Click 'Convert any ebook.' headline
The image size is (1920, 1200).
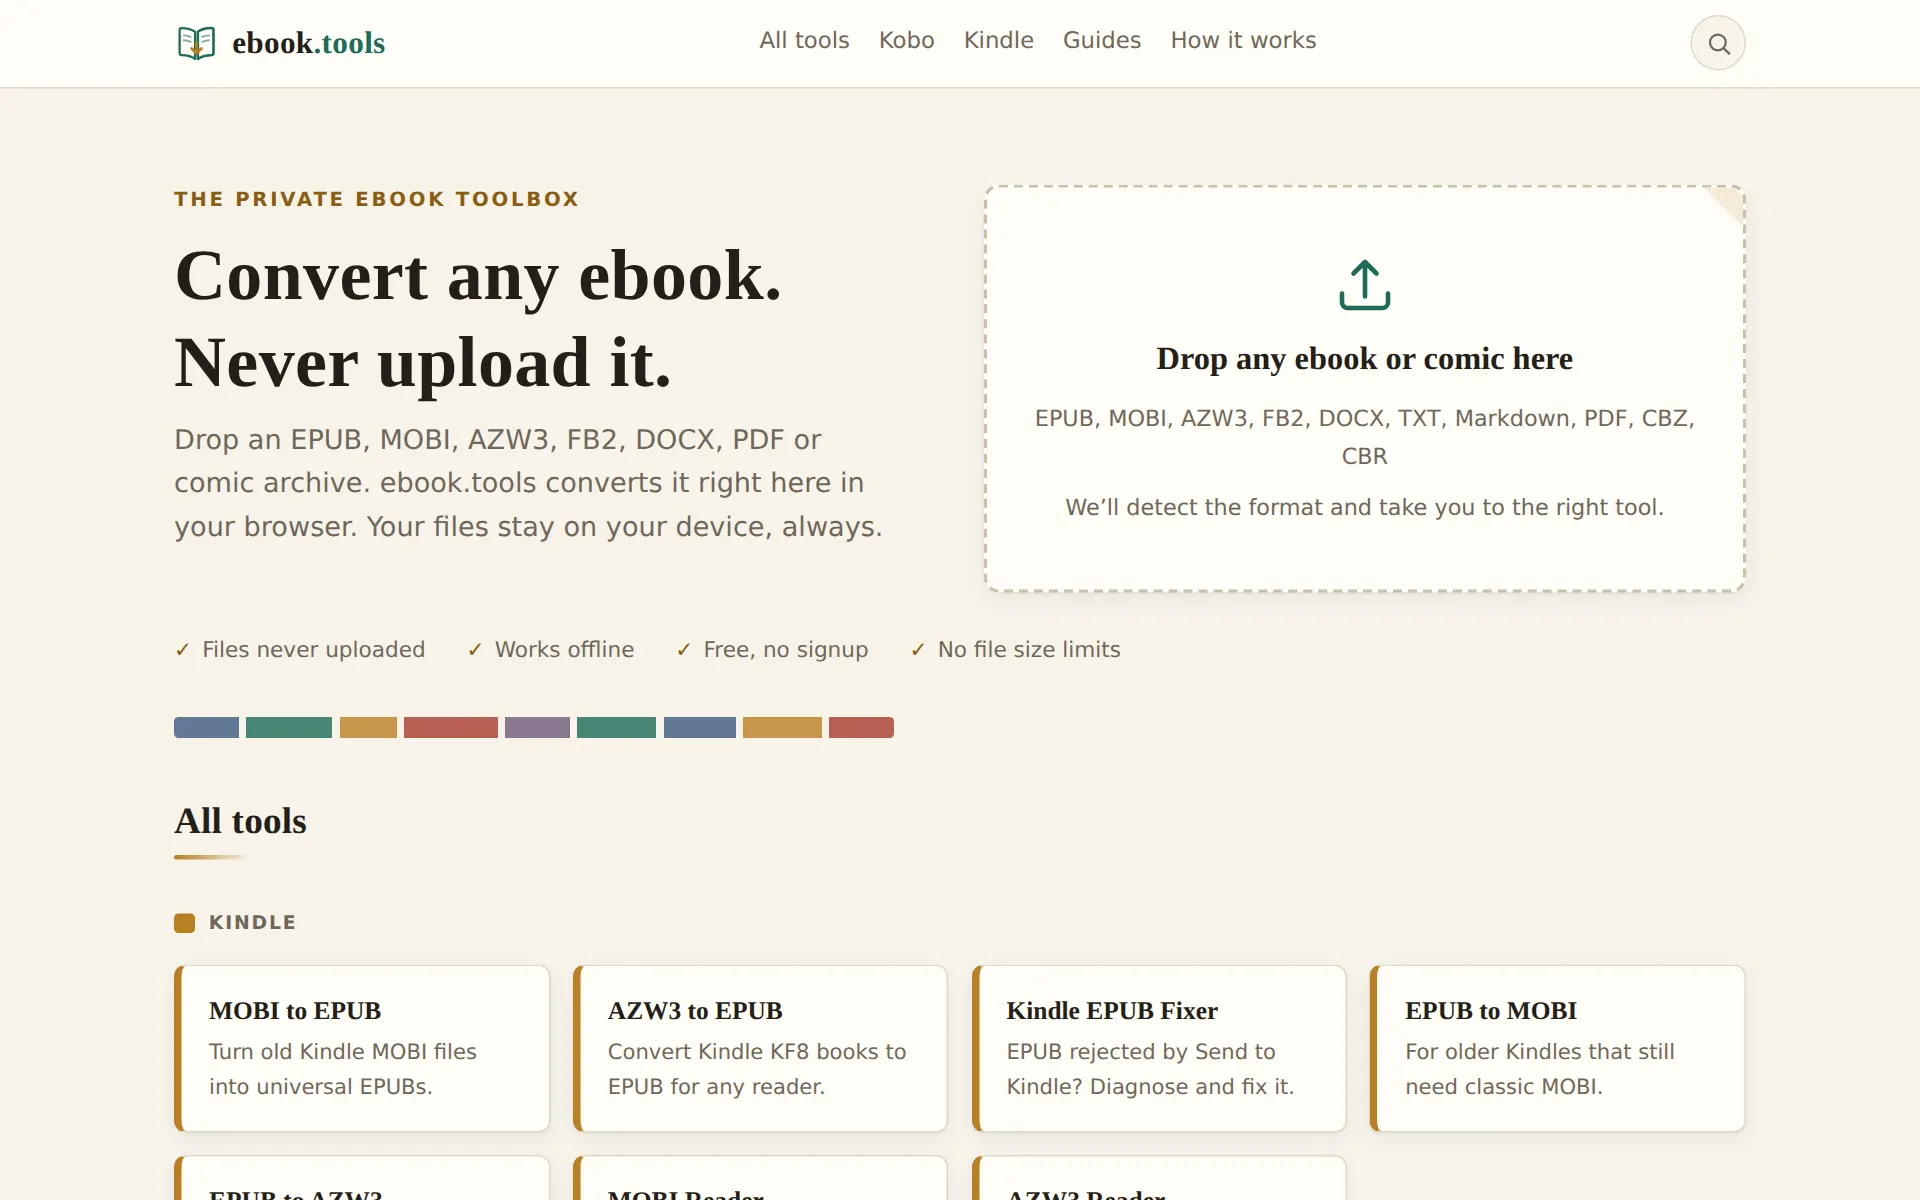point(478,275)
